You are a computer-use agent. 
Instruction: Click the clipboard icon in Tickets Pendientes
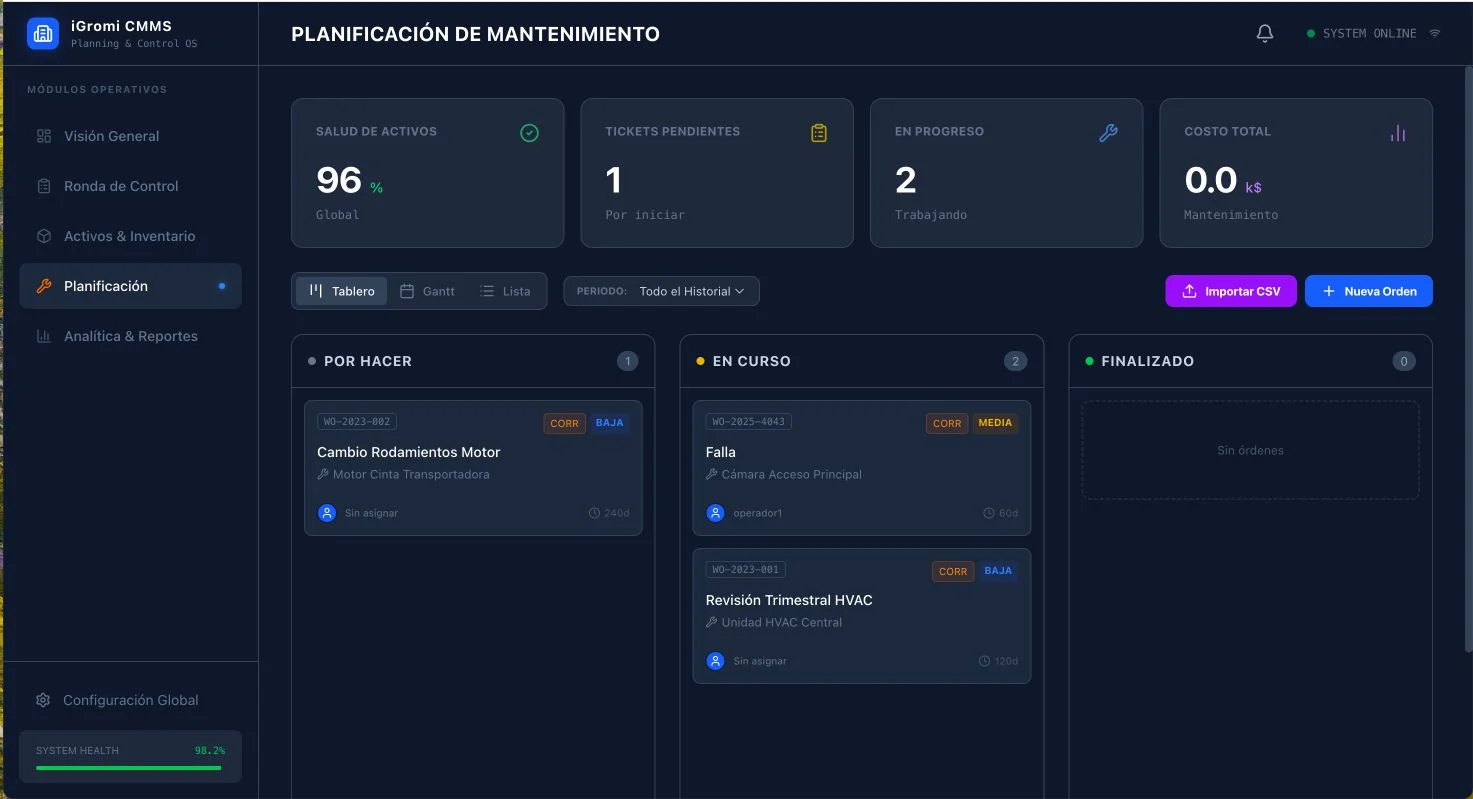pos(818,133)
